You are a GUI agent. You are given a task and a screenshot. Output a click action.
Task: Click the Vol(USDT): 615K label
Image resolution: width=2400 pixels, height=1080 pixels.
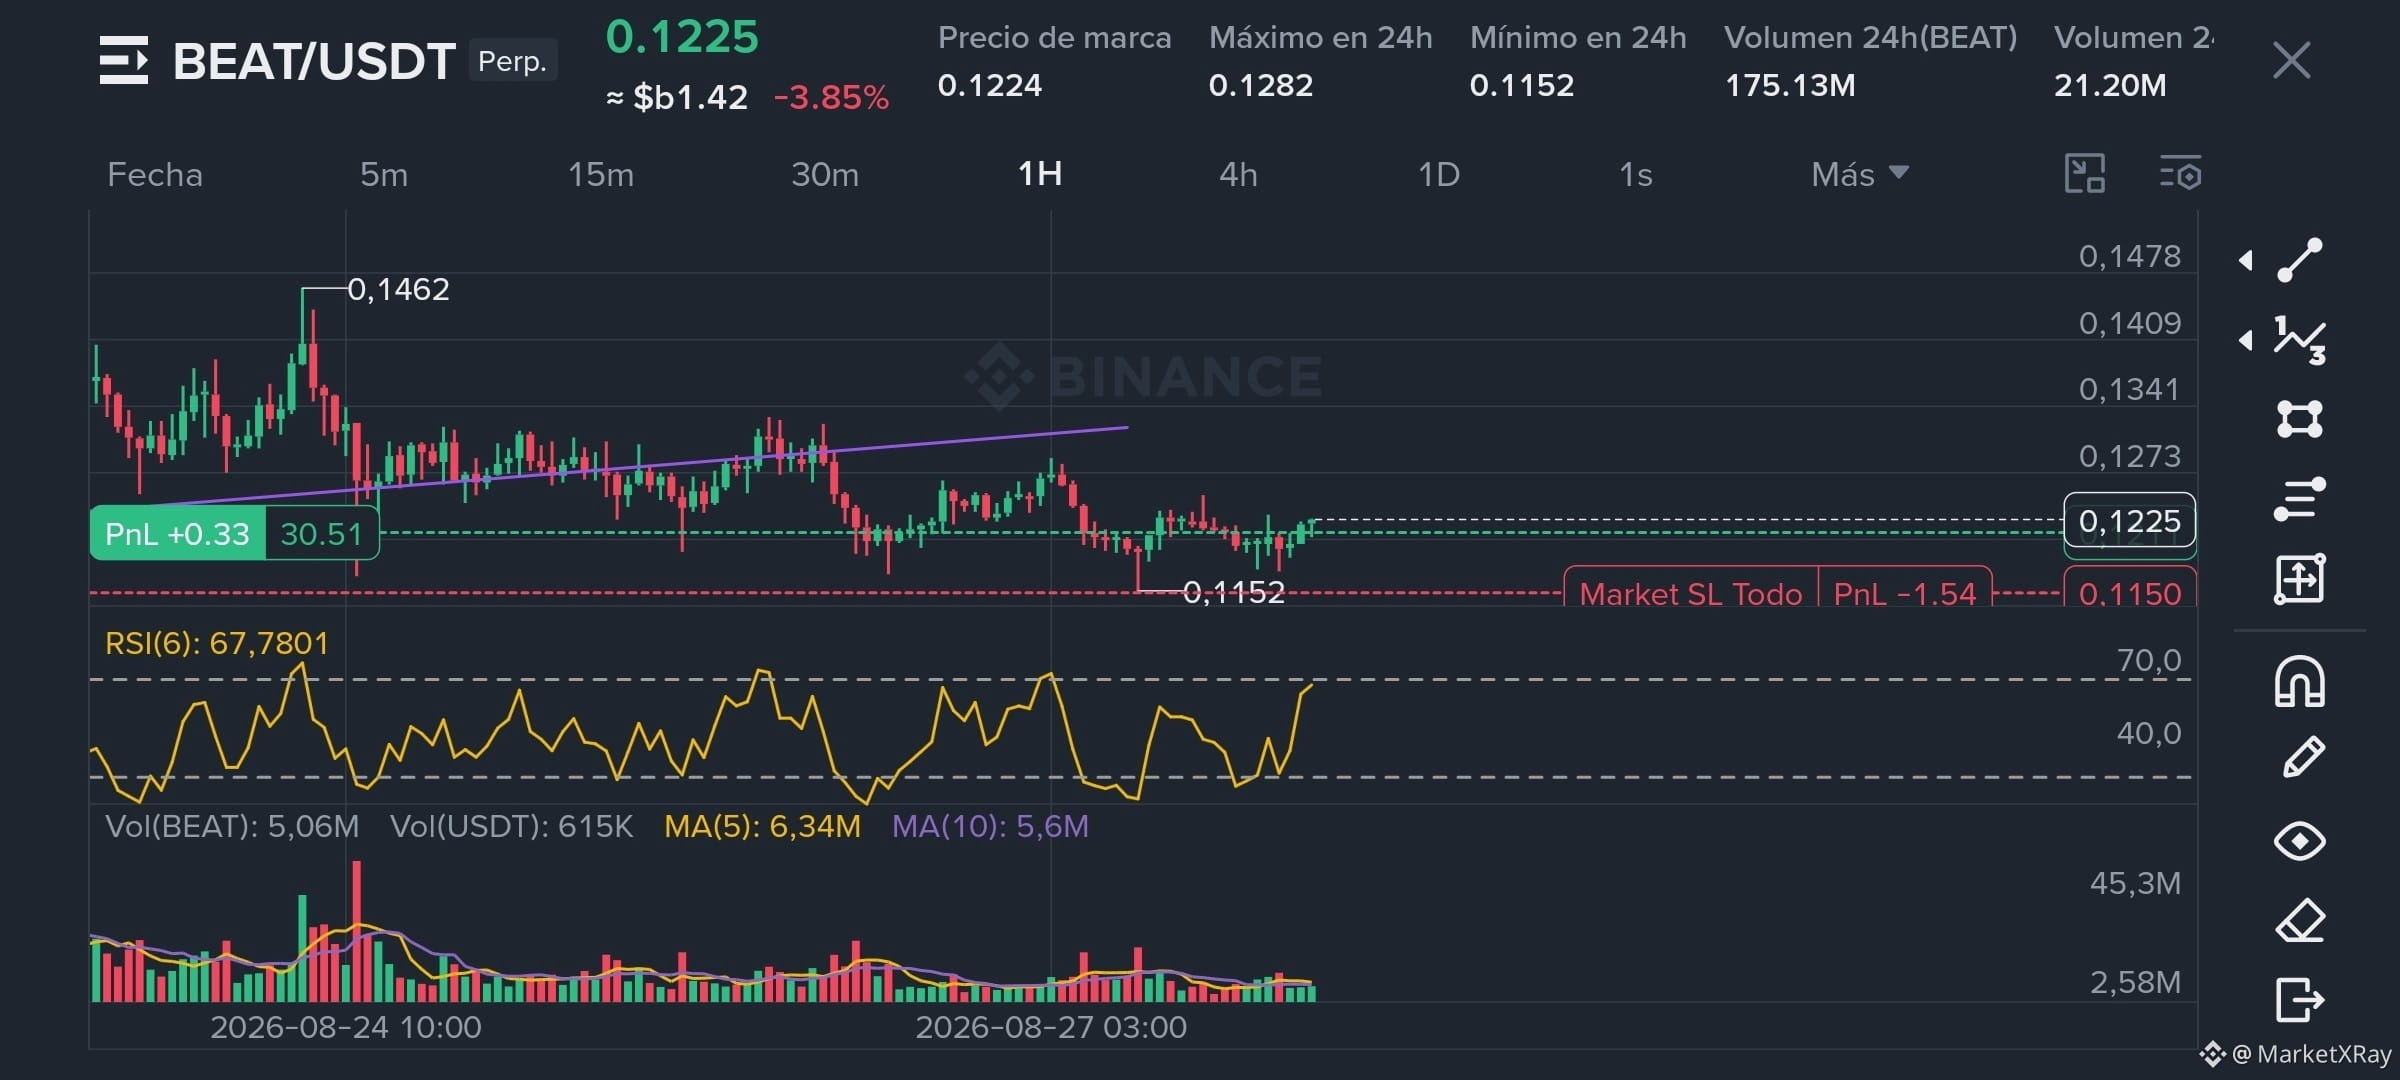click(x=511, y=826)
